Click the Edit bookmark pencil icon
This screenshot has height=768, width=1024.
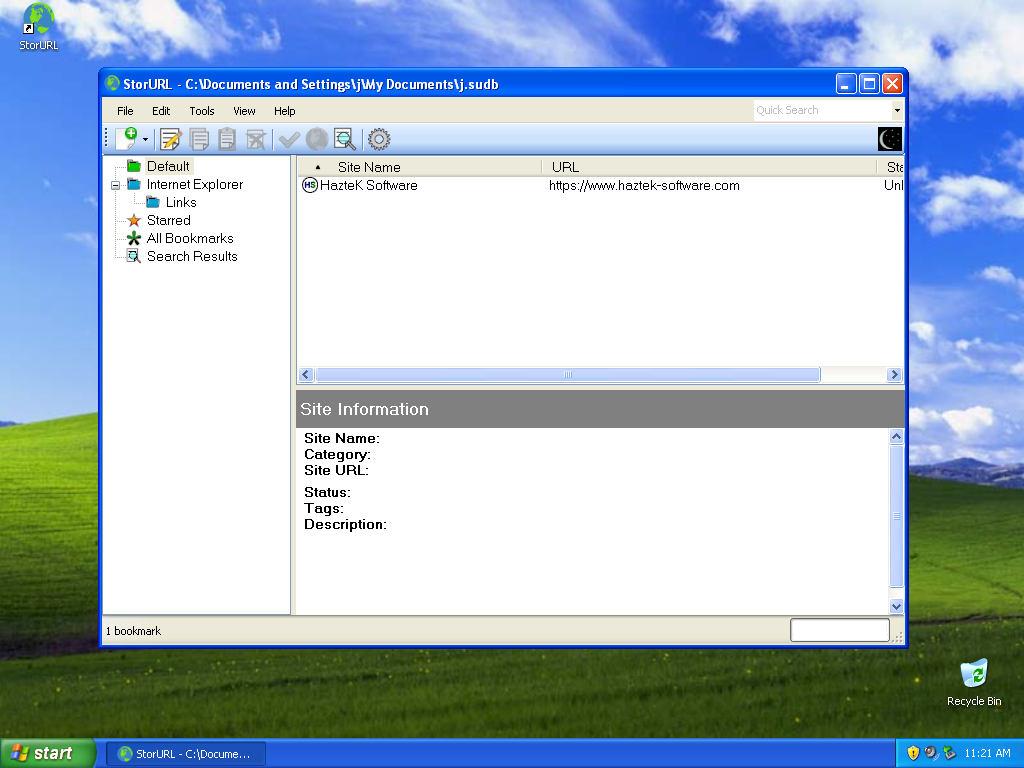pyautogui.click(x=171, y=139)
